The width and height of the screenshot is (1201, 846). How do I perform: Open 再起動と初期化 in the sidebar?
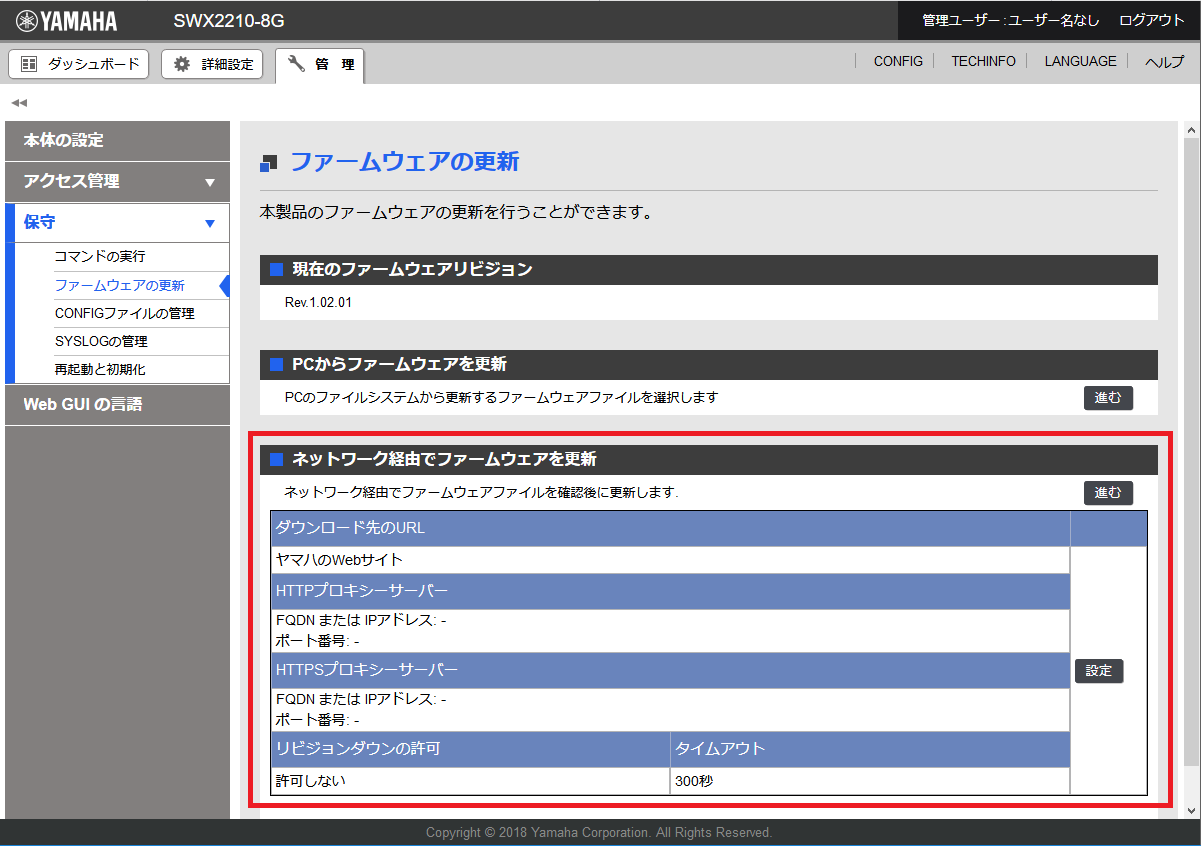pyautogui.click(x=100, y=369)
